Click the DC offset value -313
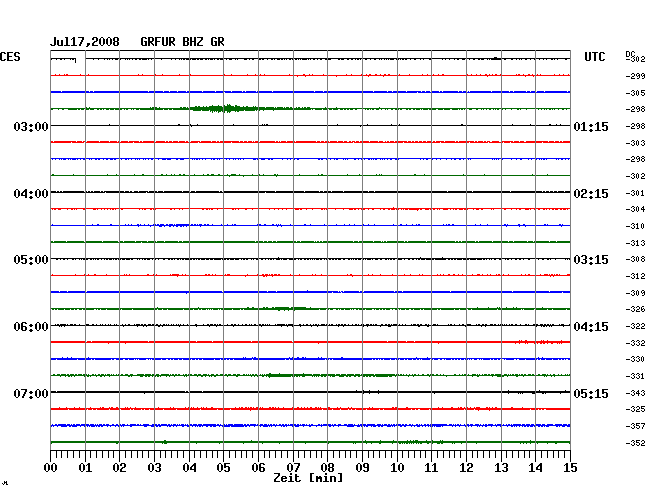This screenshot has width=650, height=494. (635, 243)
